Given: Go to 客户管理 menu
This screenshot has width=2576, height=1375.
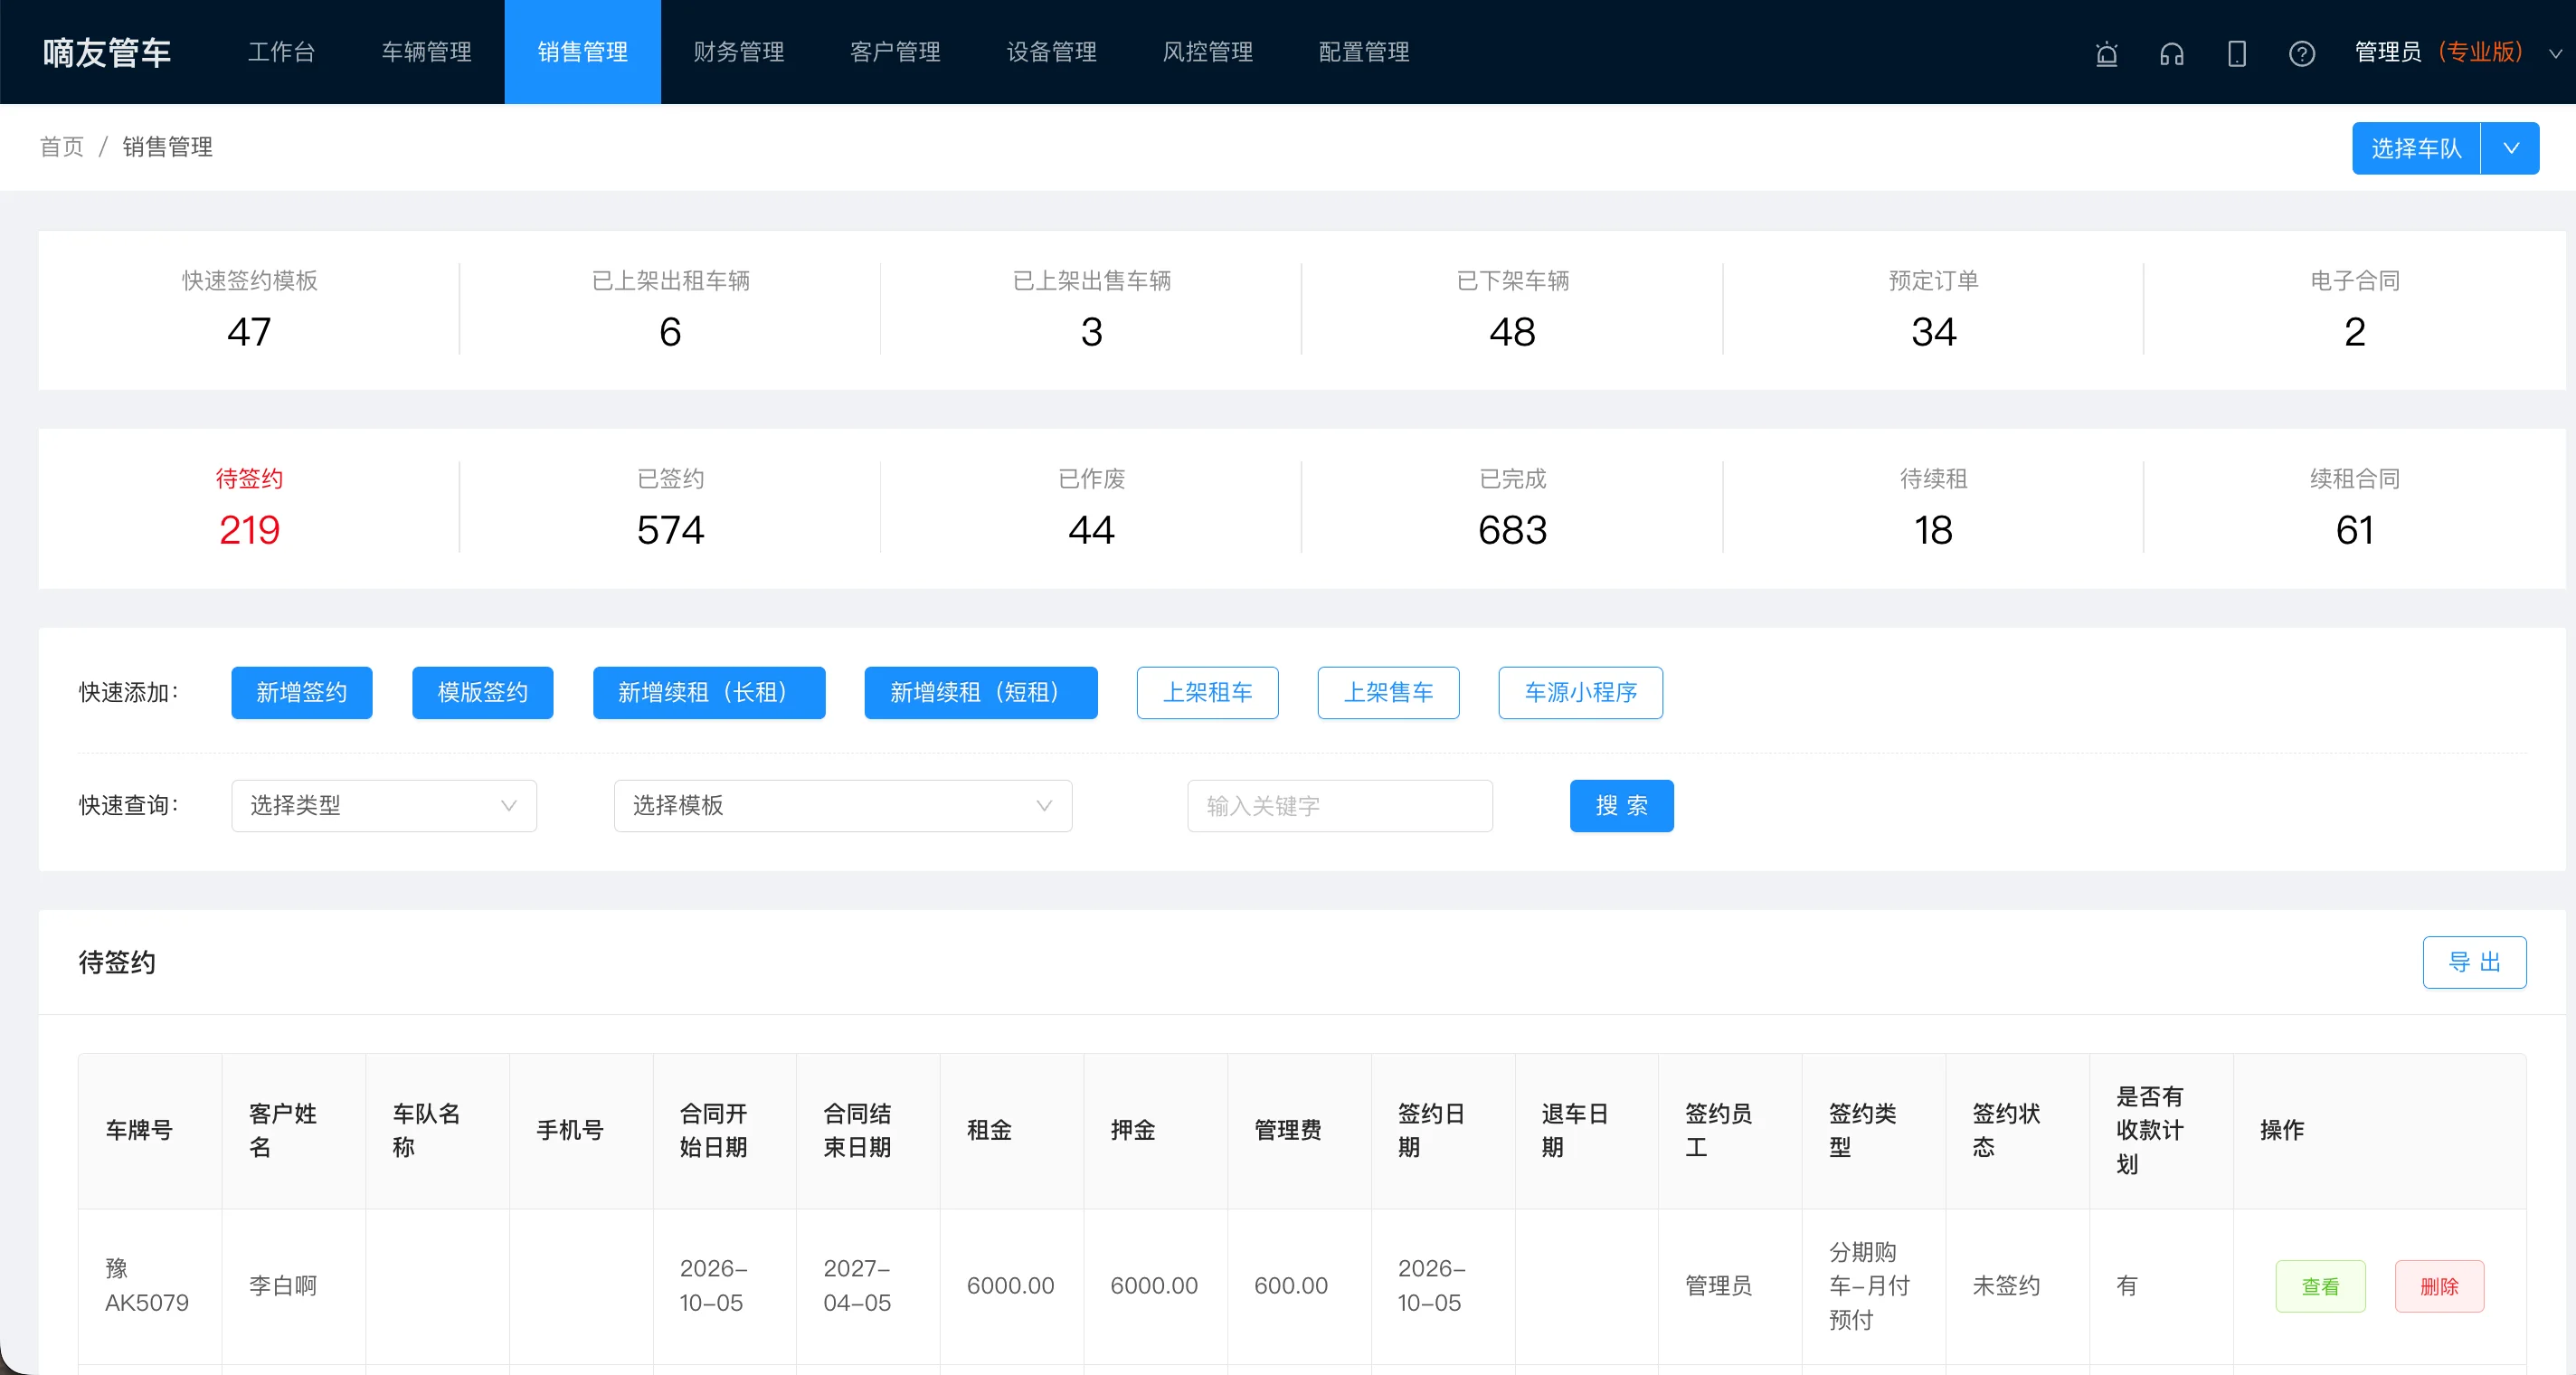Looking at the screenshot, I should [895, 52].
